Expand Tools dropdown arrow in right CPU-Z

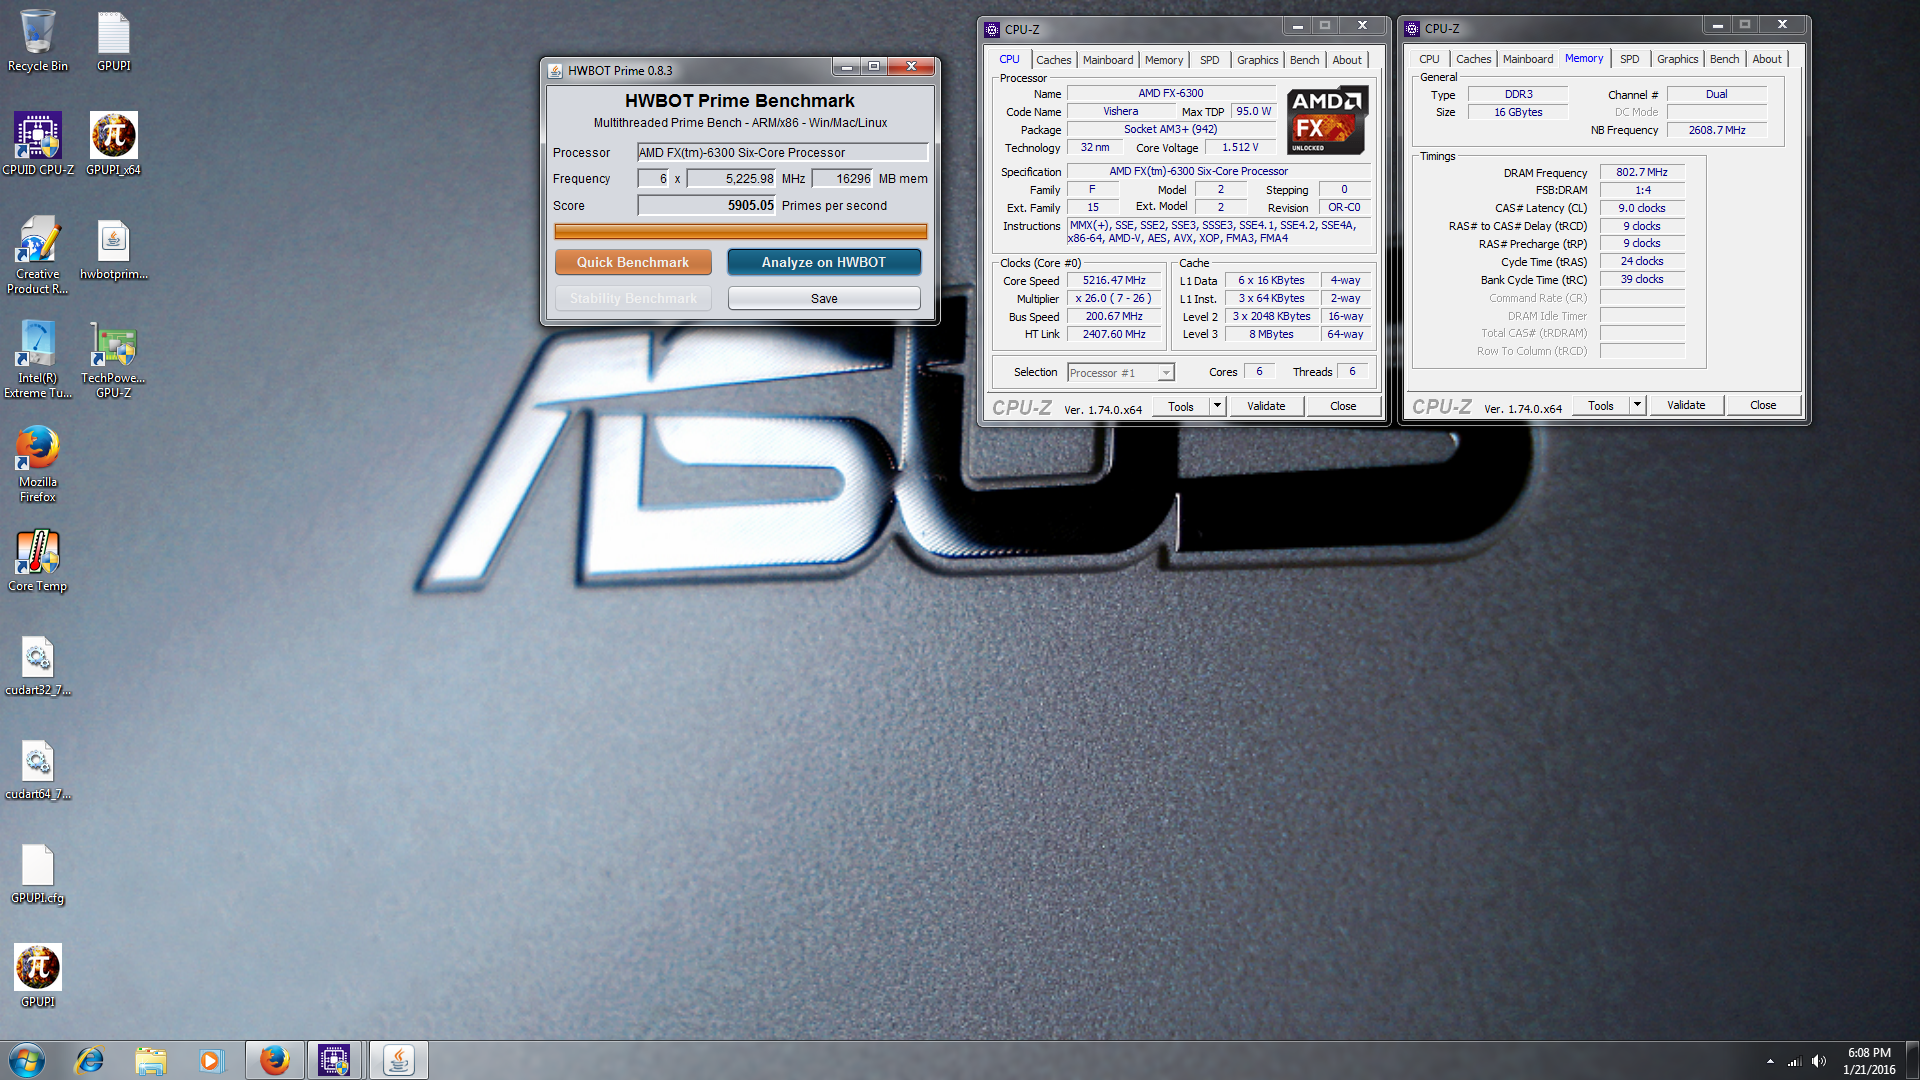(1637, 405)
